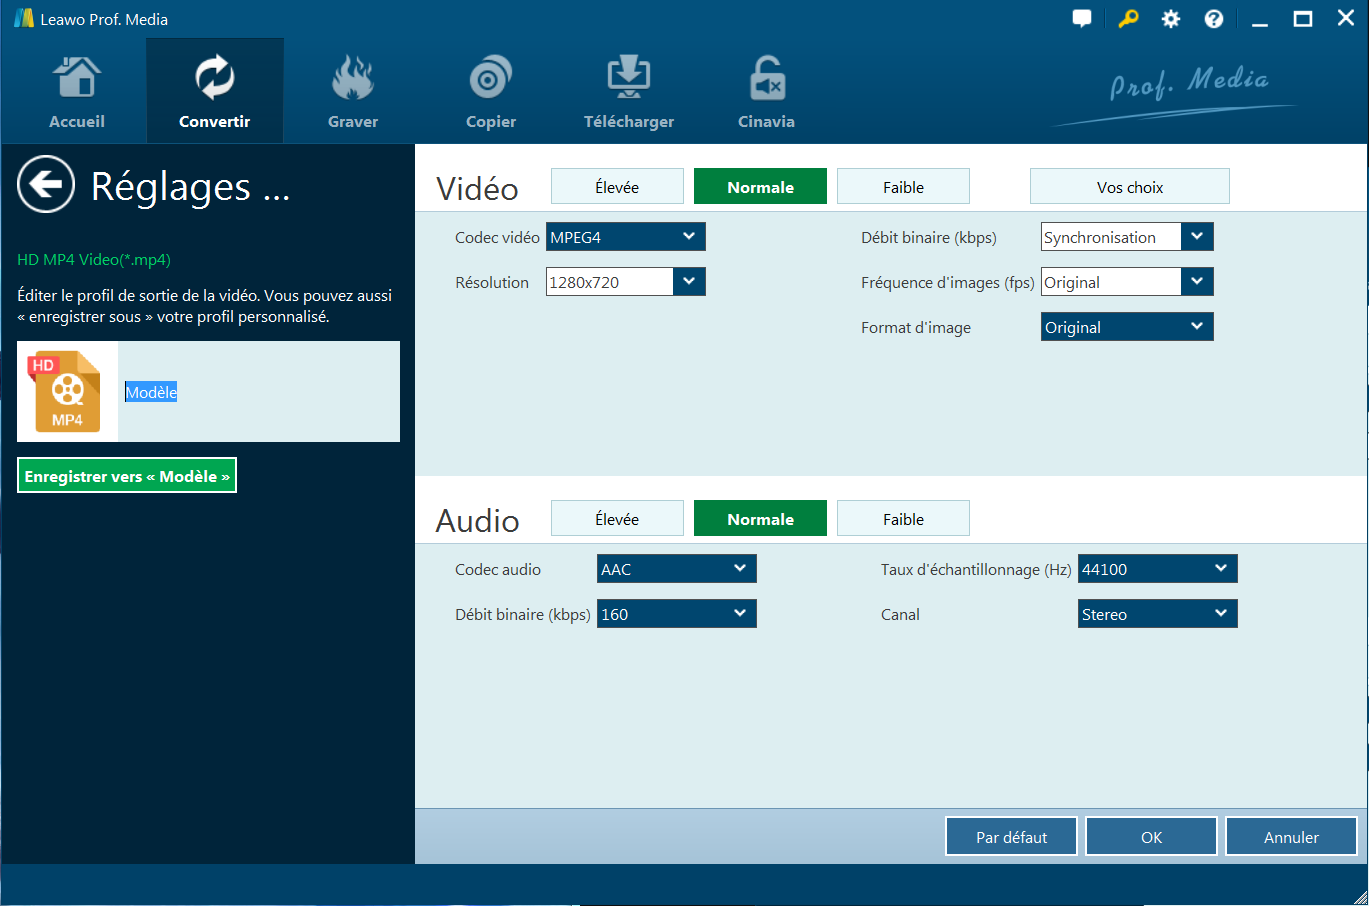The height and width of the screenshot is (906, 1369).
Task: Open the Télécharger download icon
Action: click(628, 79)
